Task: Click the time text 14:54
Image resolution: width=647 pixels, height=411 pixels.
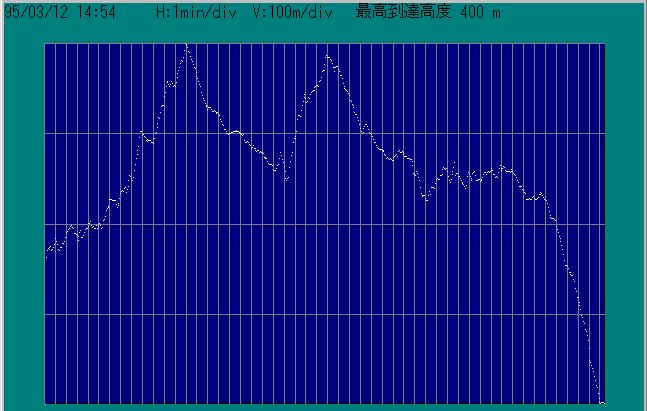Action: coord(96,12)
